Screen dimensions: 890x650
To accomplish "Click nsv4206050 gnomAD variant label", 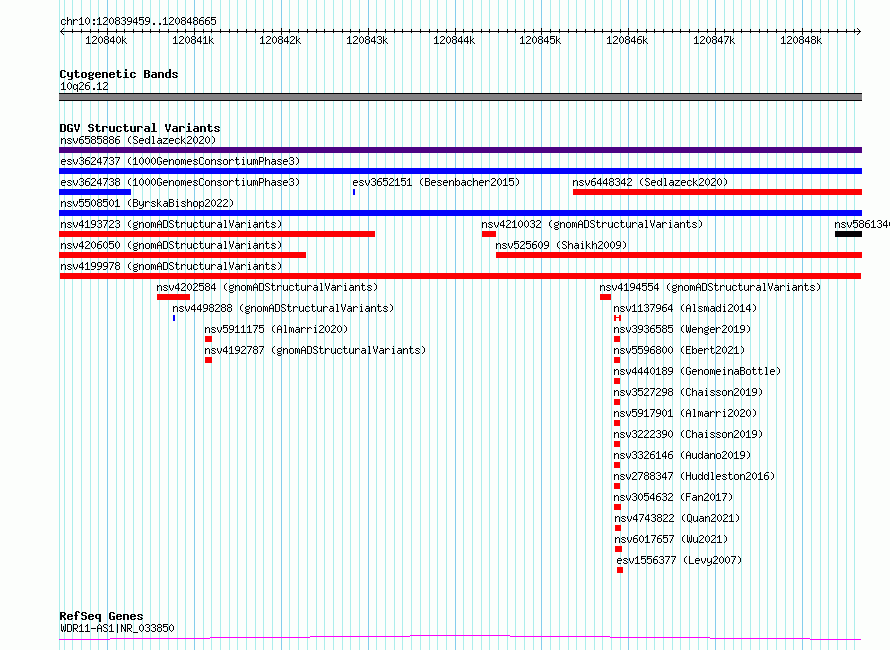I will coord(171,245).
